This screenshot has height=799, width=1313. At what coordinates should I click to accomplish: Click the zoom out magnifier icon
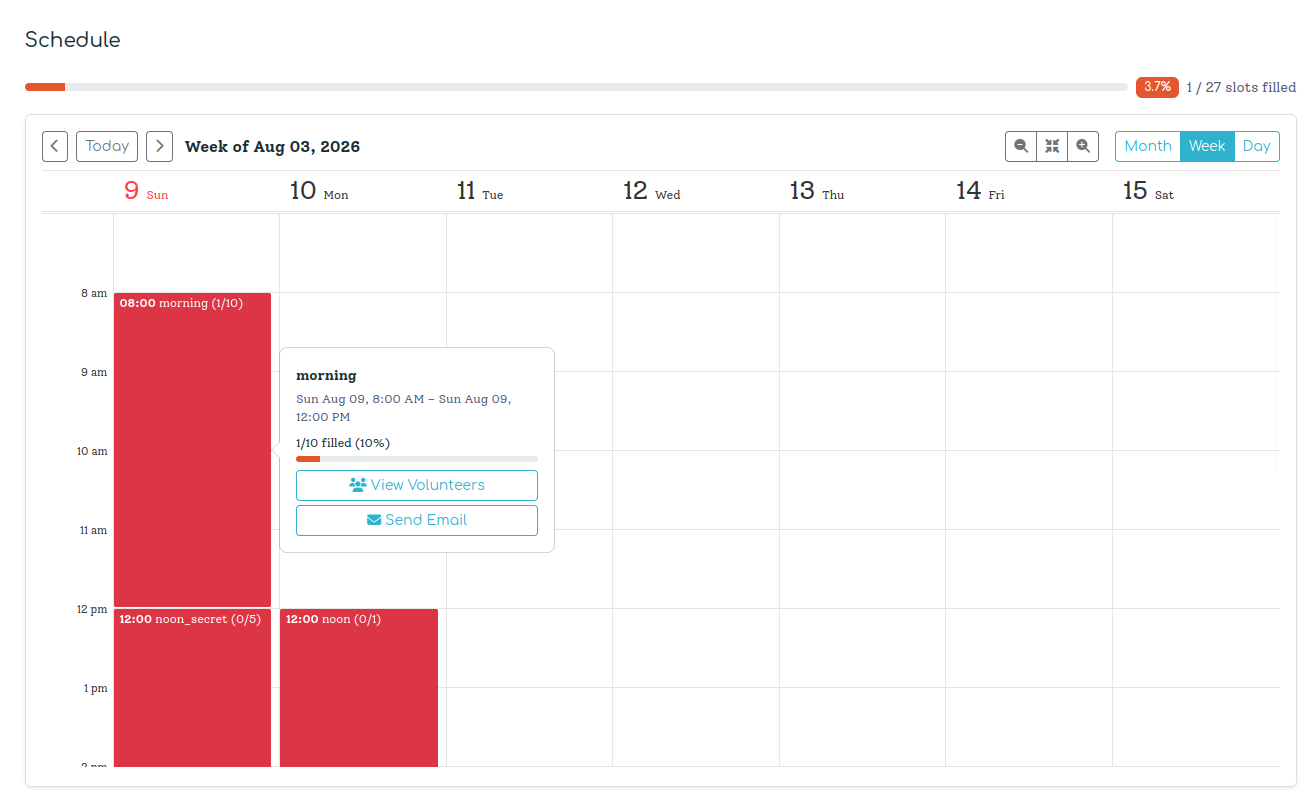pos(1020,146)
